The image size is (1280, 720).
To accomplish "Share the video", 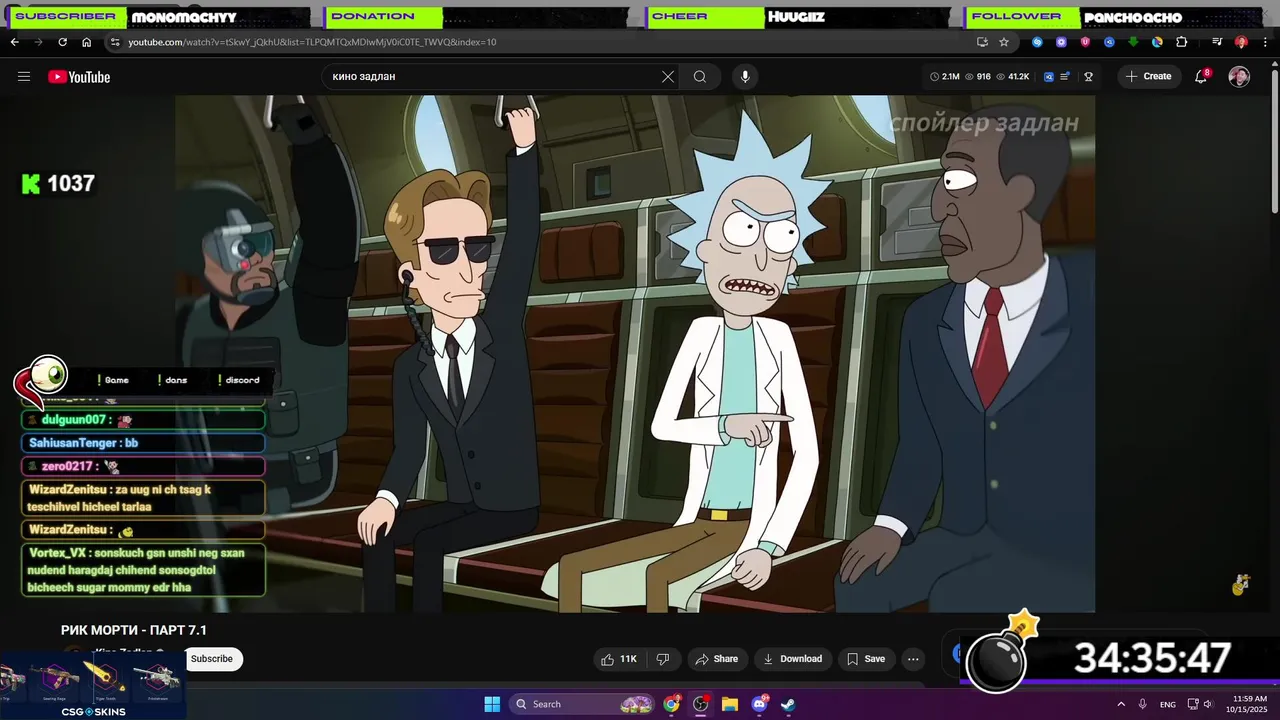I will pos(716,659).
